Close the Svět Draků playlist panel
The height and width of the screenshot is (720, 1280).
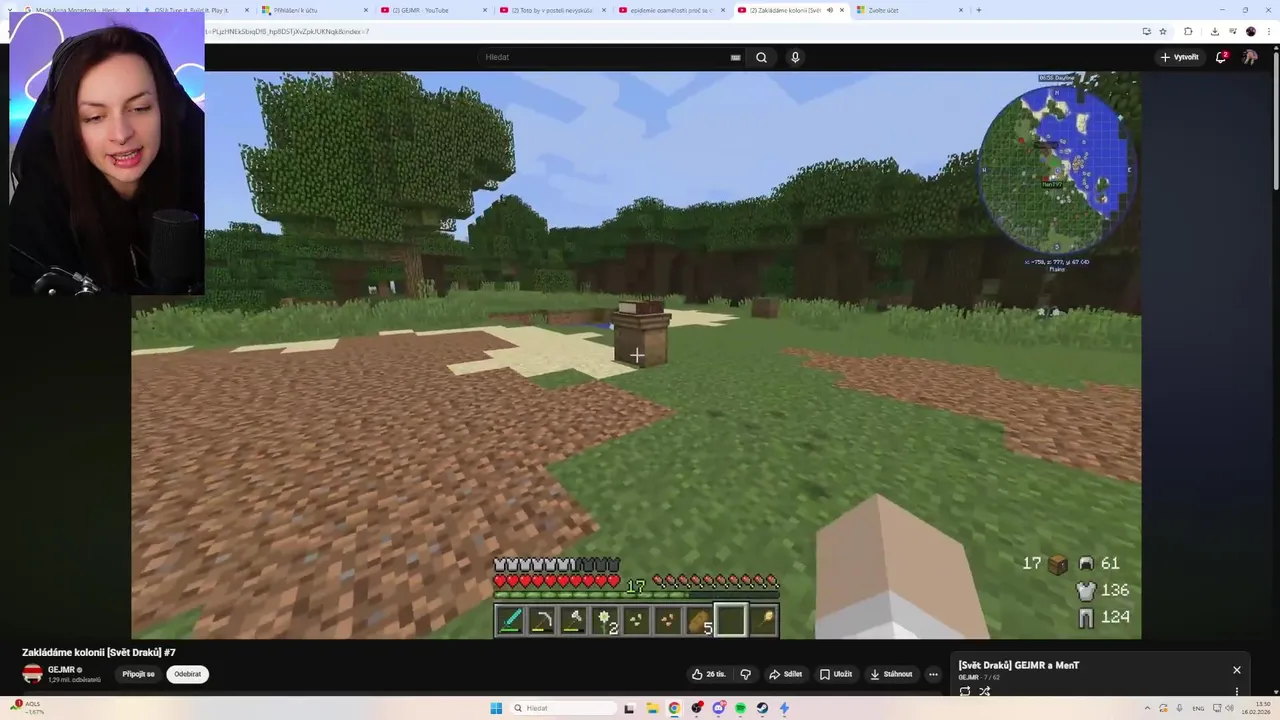[1237, 670]
